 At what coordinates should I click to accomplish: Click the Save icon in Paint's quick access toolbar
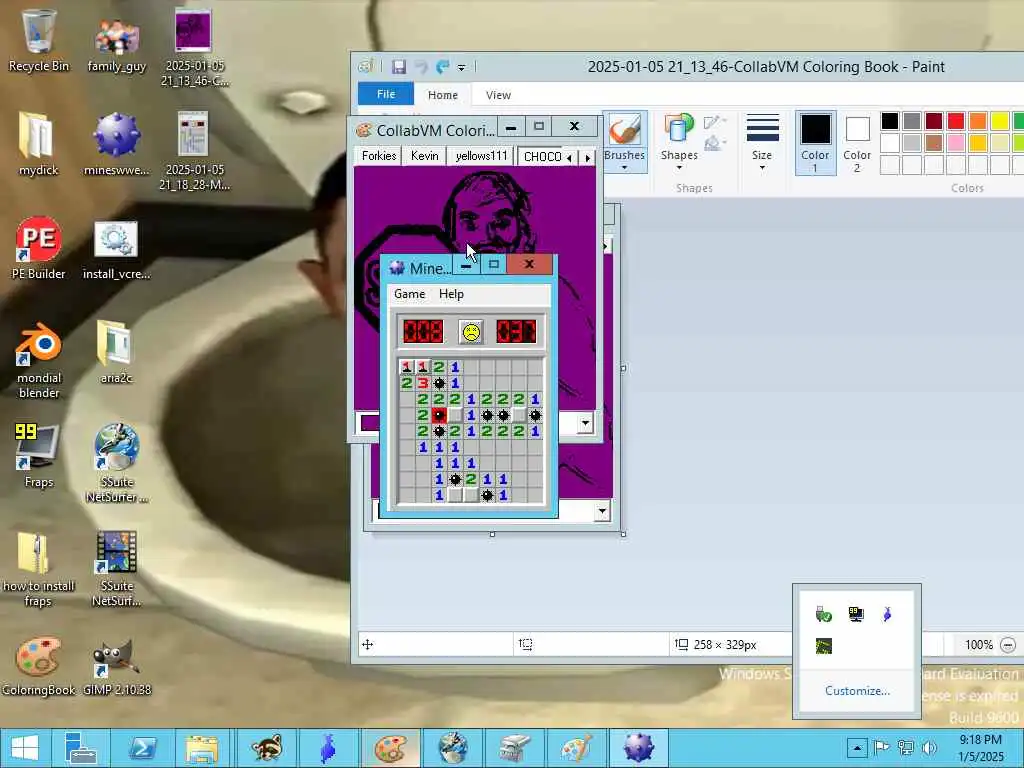pos(398,67)
